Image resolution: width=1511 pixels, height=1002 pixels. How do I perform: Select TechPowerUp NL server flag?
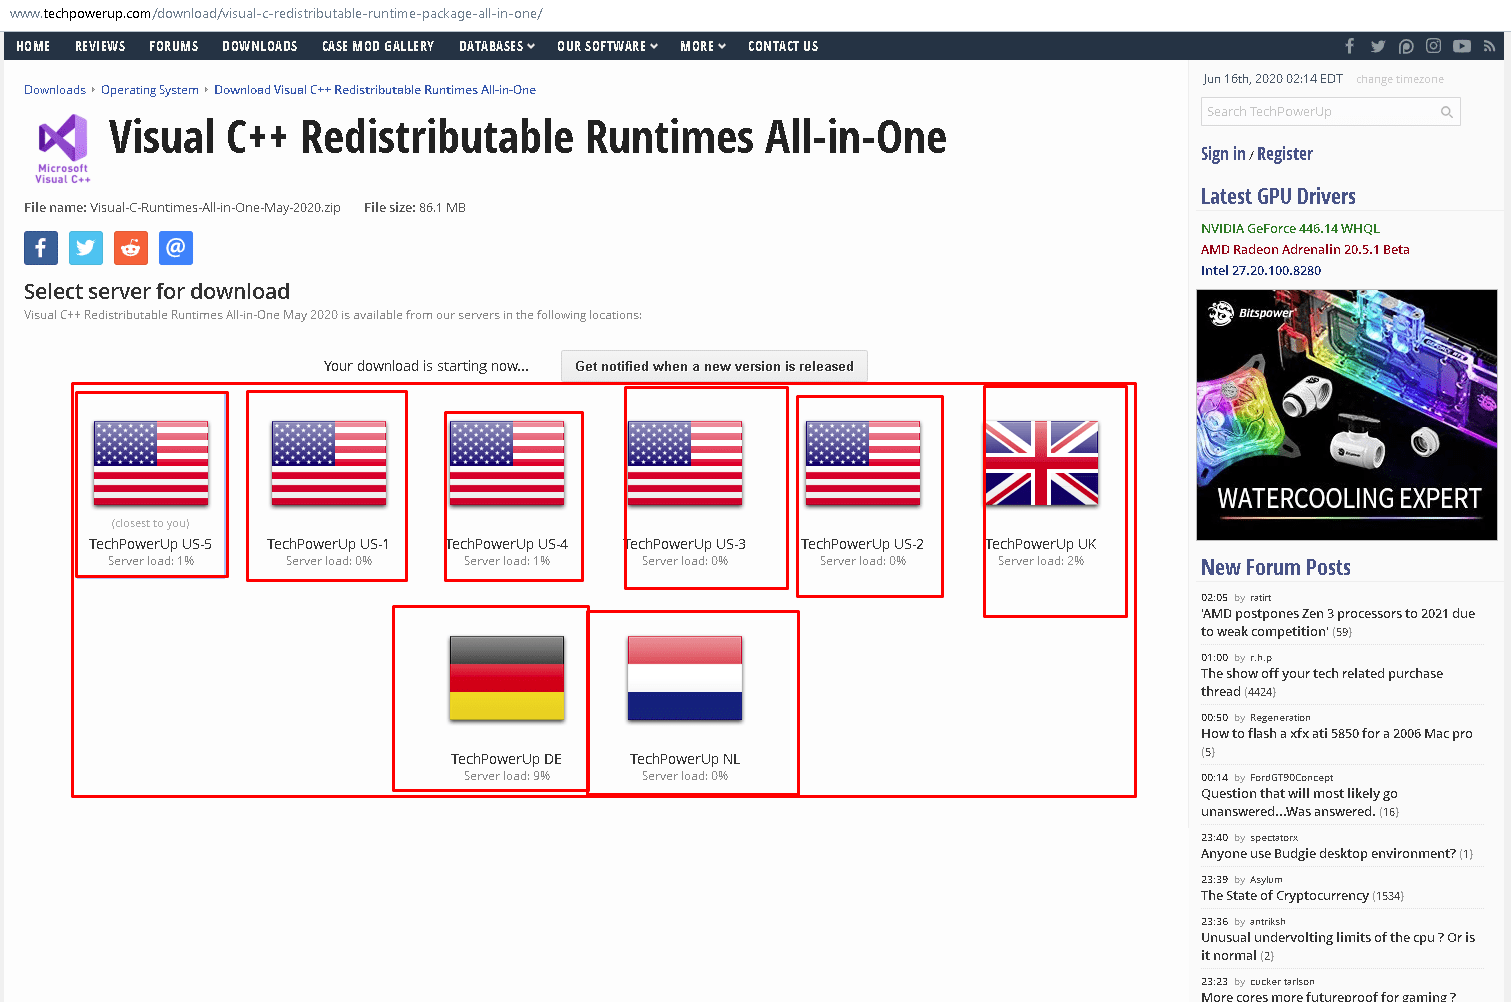(x=685, y=678)
